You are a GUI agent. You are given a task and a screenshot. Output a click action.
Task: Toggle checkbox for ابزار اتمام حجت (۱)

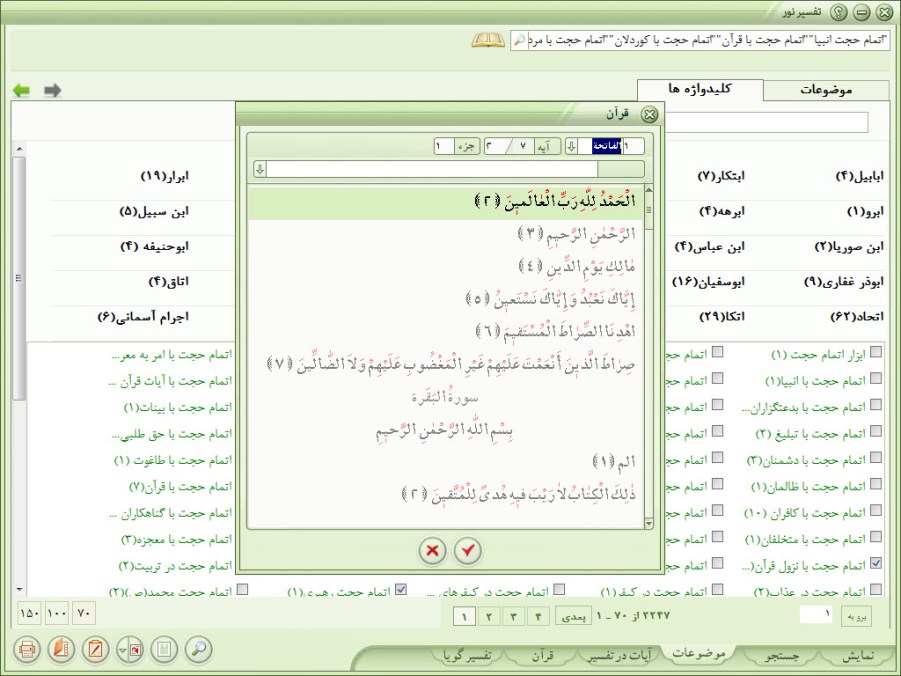[876, 352]
